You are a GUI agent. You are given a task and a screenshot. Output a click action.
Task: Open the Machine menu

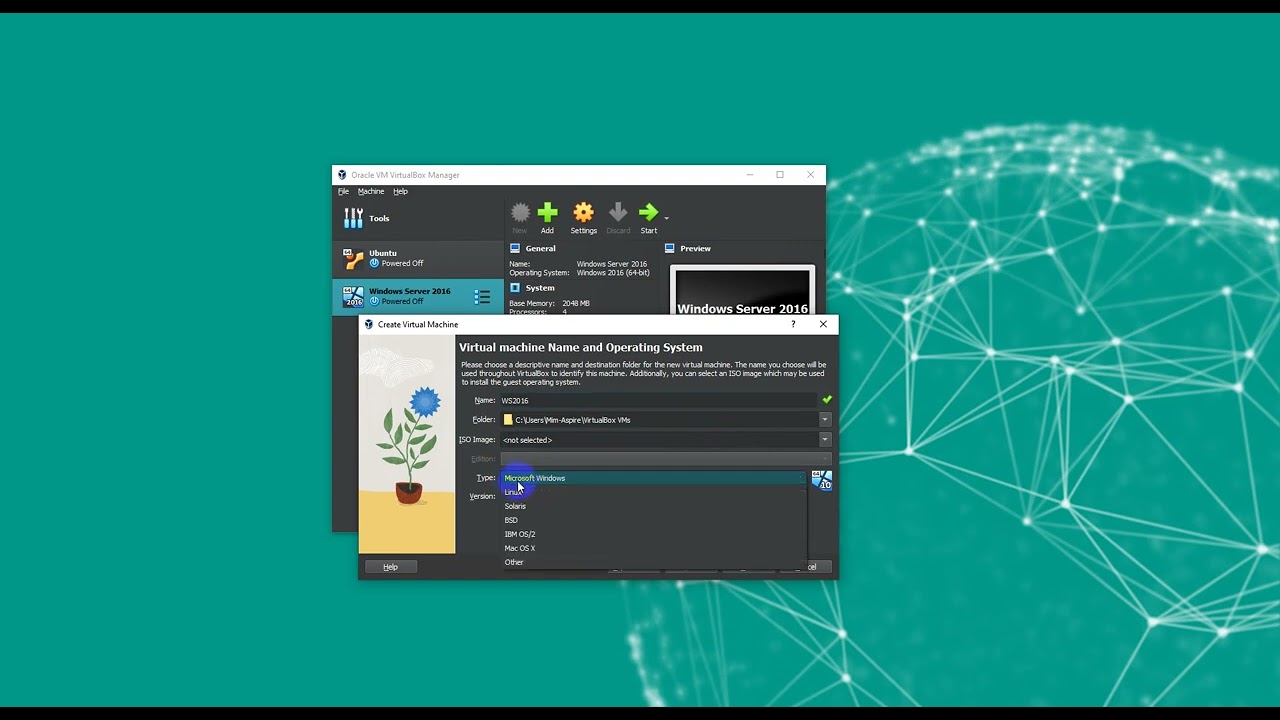tap(371, 191)
